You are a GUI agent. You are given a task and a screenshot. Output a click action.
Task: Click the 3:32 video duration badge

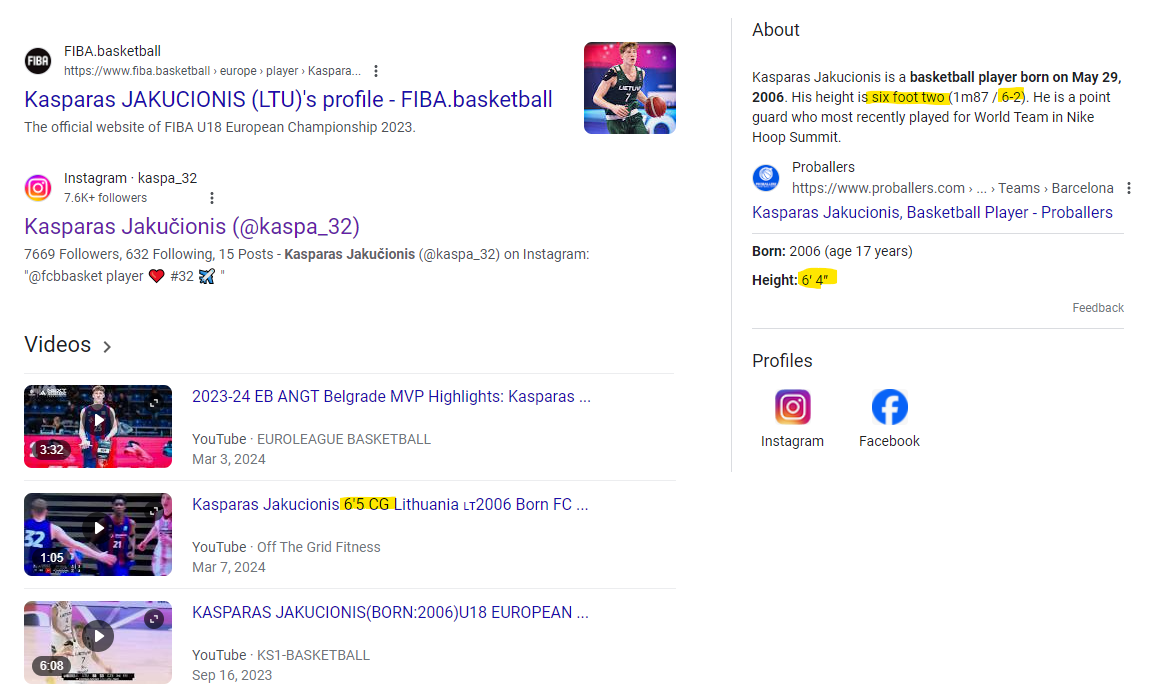click(51, 450)
